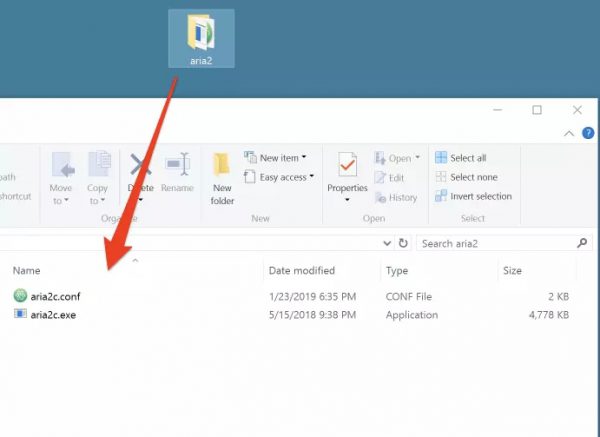Screen dimensions: 600x437
Task: Click the magnifier icon in the search box
Action: click(x=582, y=243)
